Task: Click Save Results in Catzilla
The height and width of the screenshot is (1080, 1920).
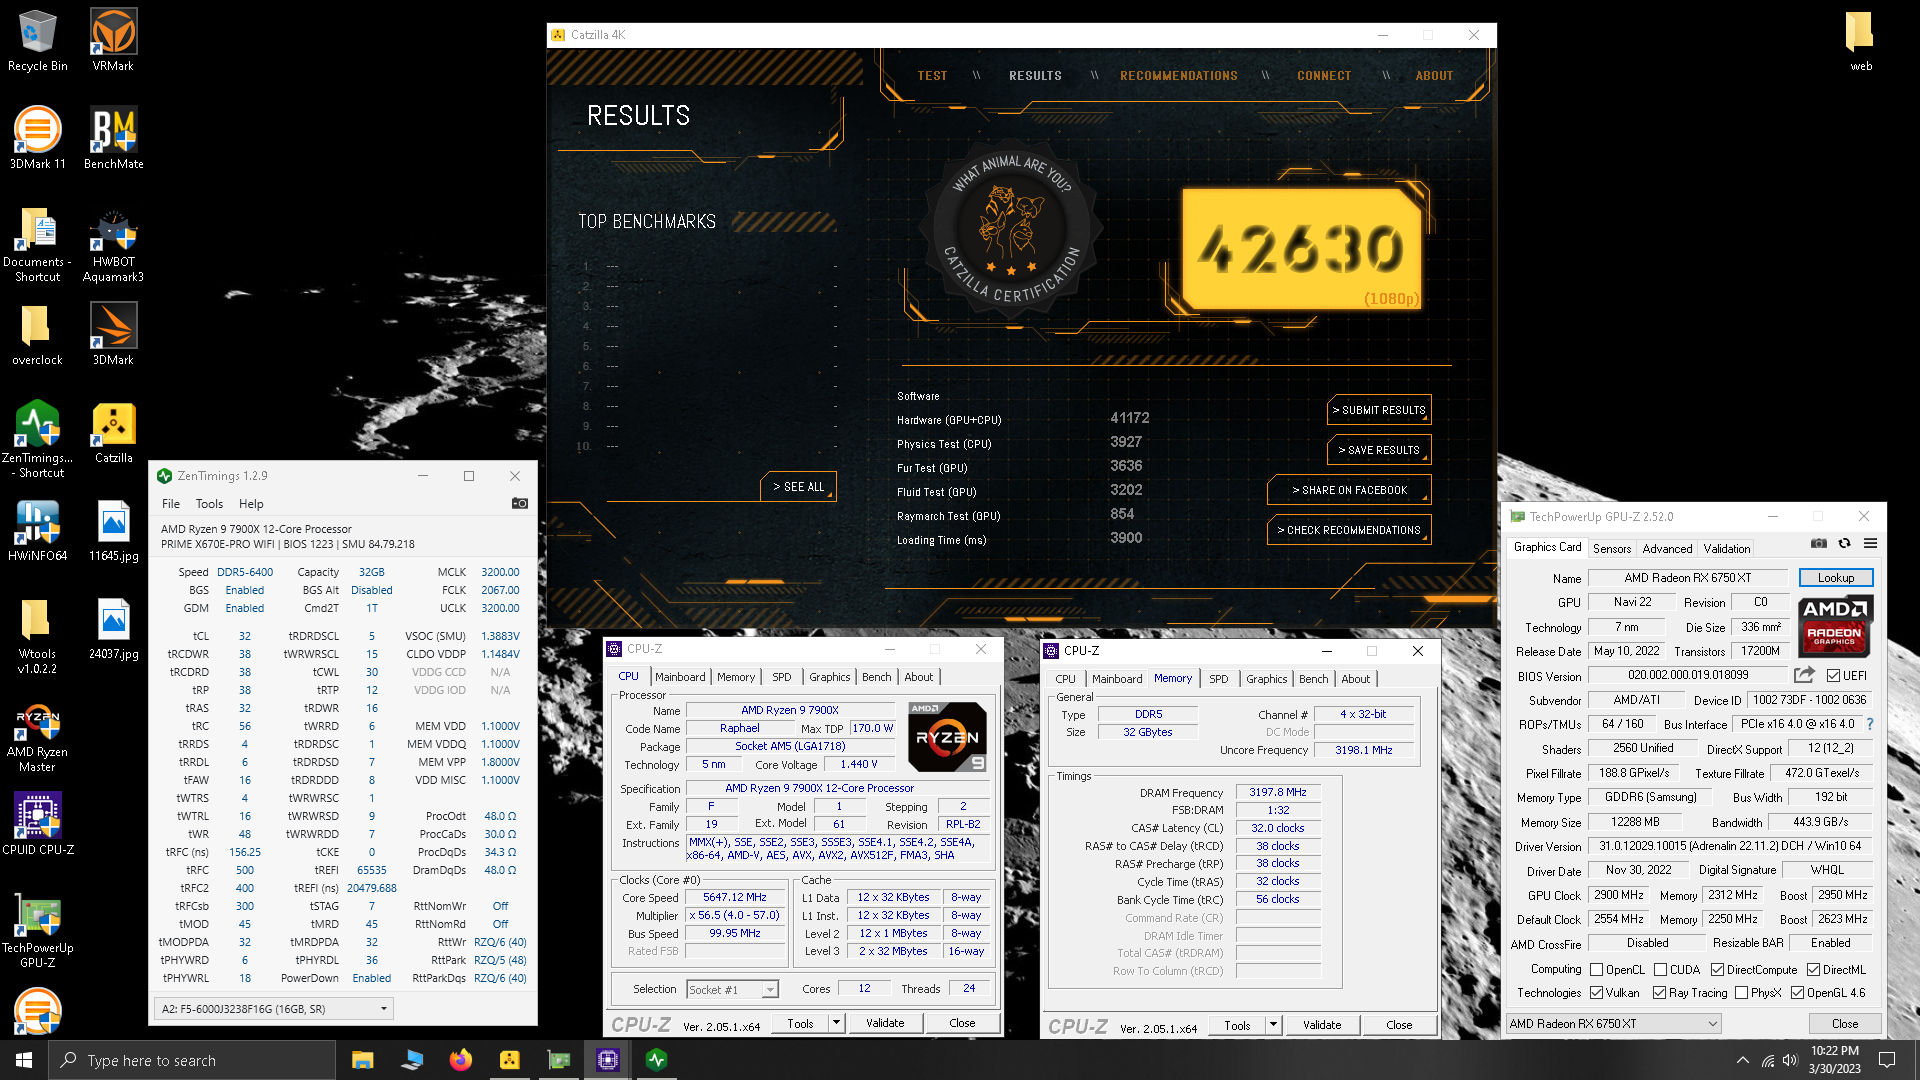Action: [1379, 450]
